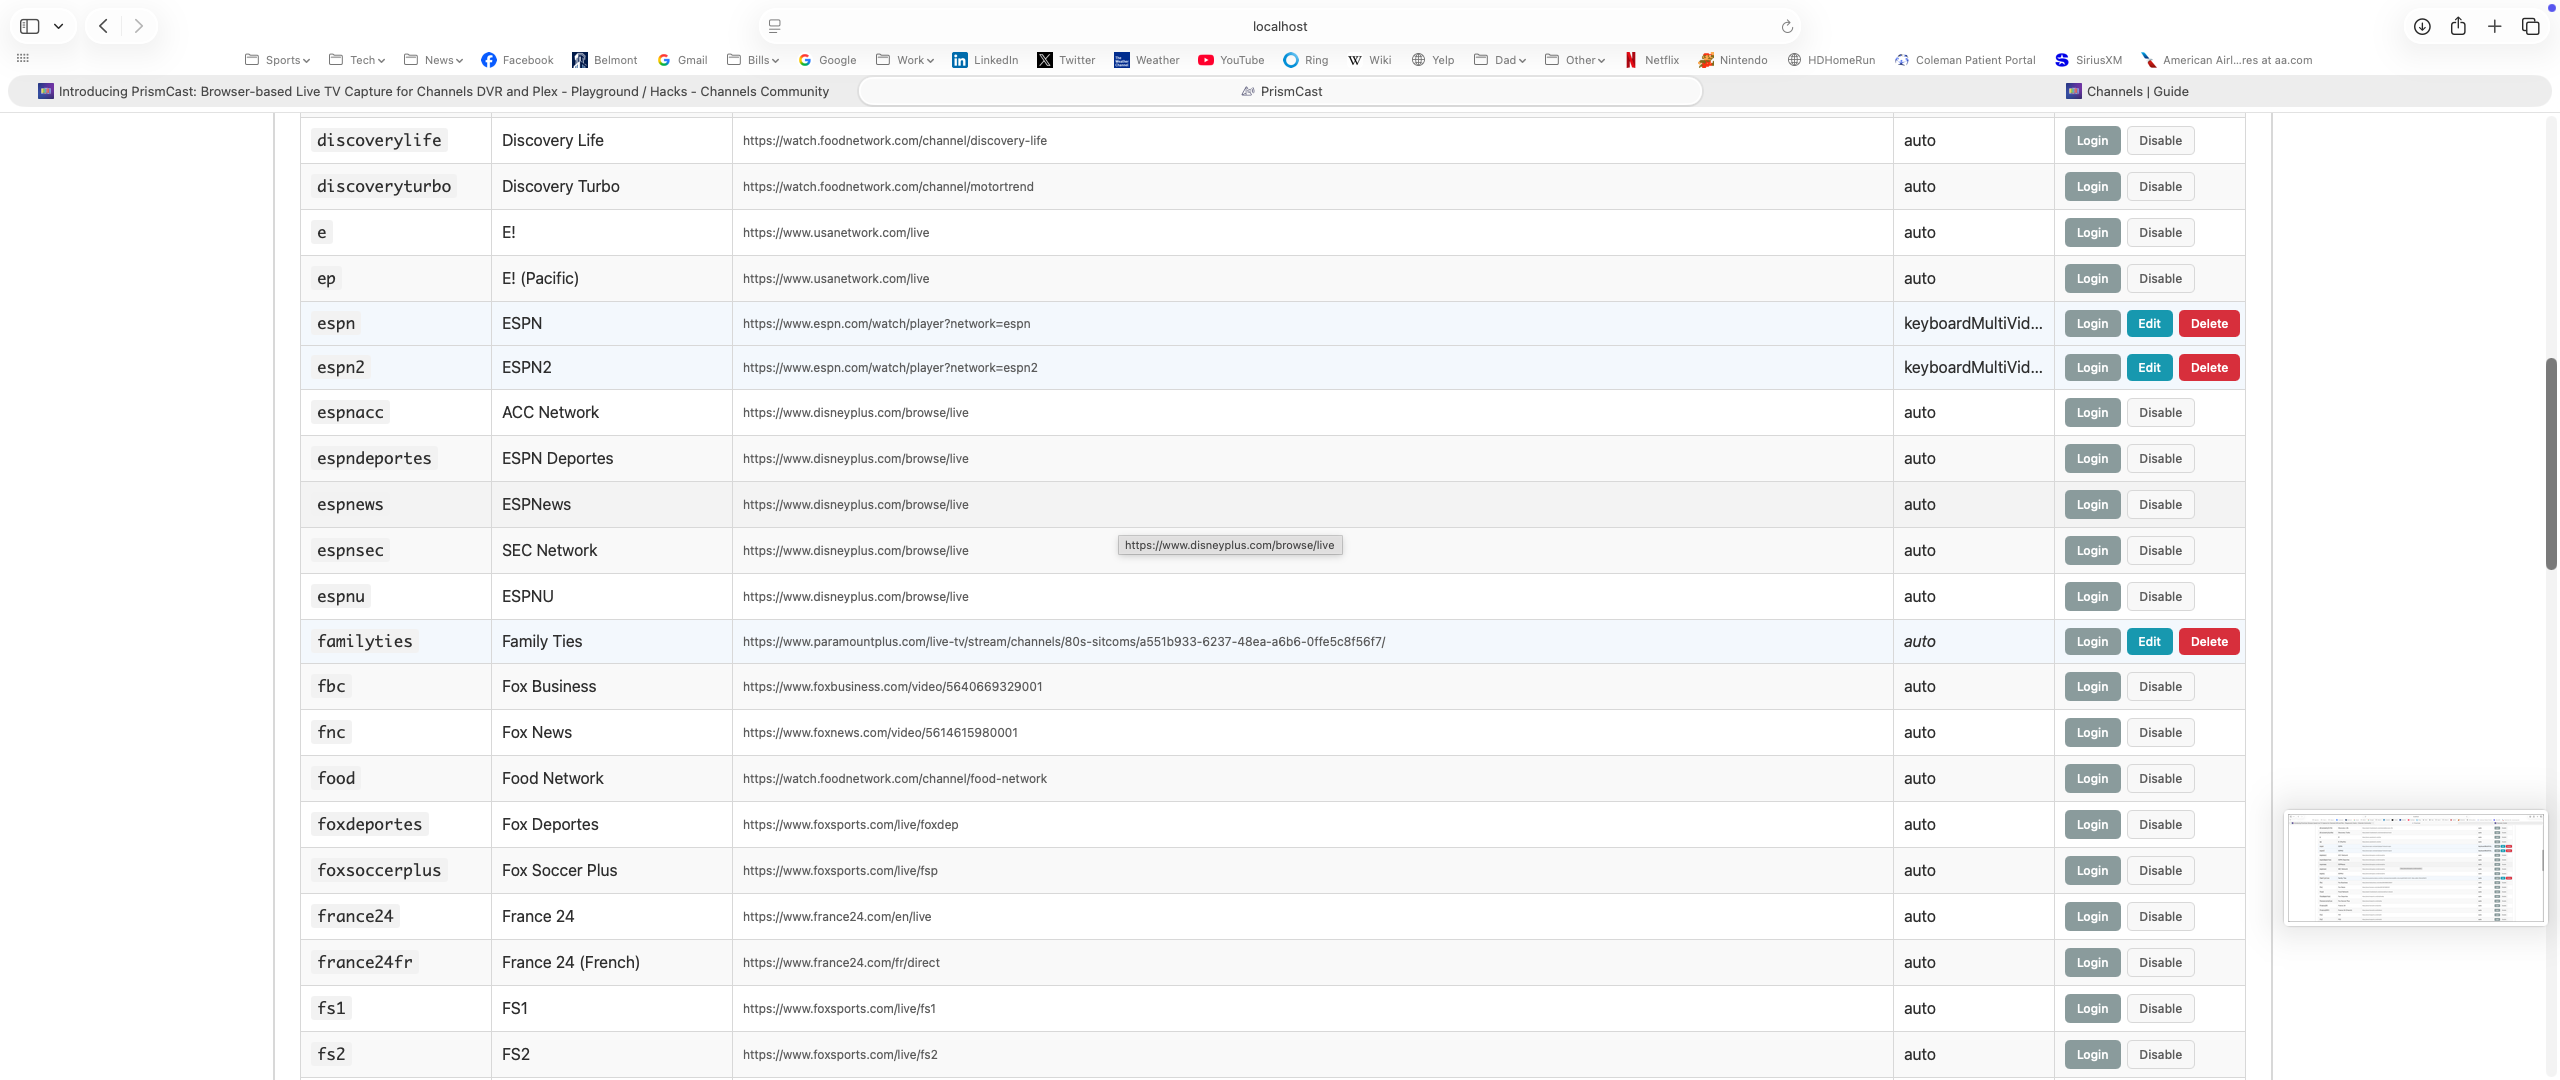
Task: Disable the Discovery Life channel
Action: click(2160, 141)
